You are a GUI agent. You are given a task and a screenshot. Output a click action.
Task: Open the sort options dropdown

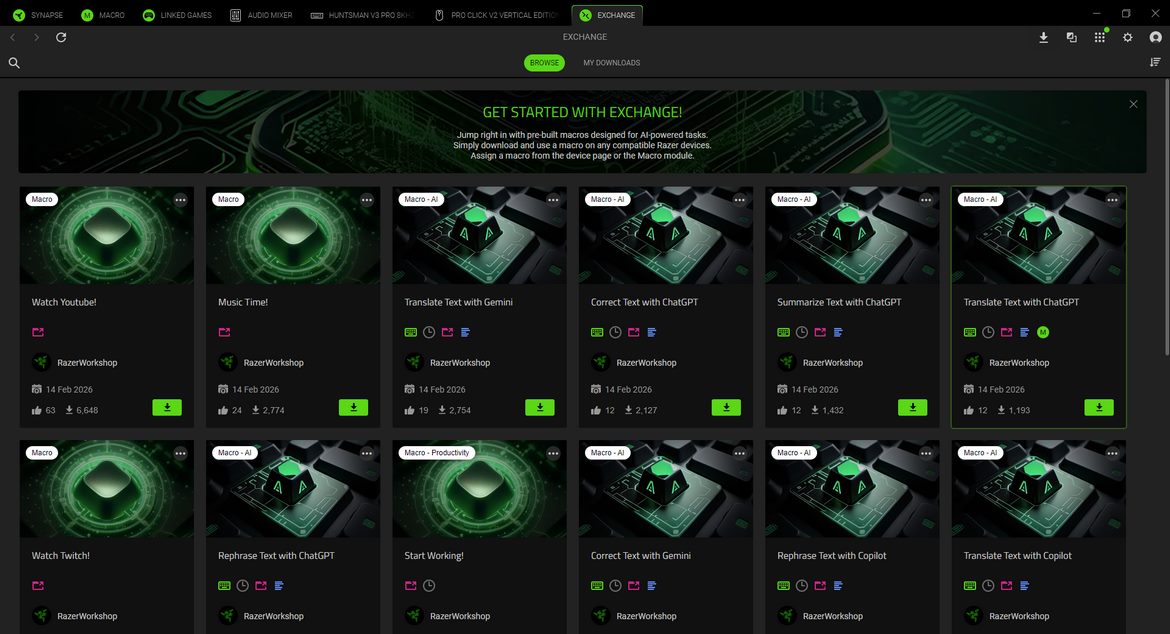point(1155,62)
